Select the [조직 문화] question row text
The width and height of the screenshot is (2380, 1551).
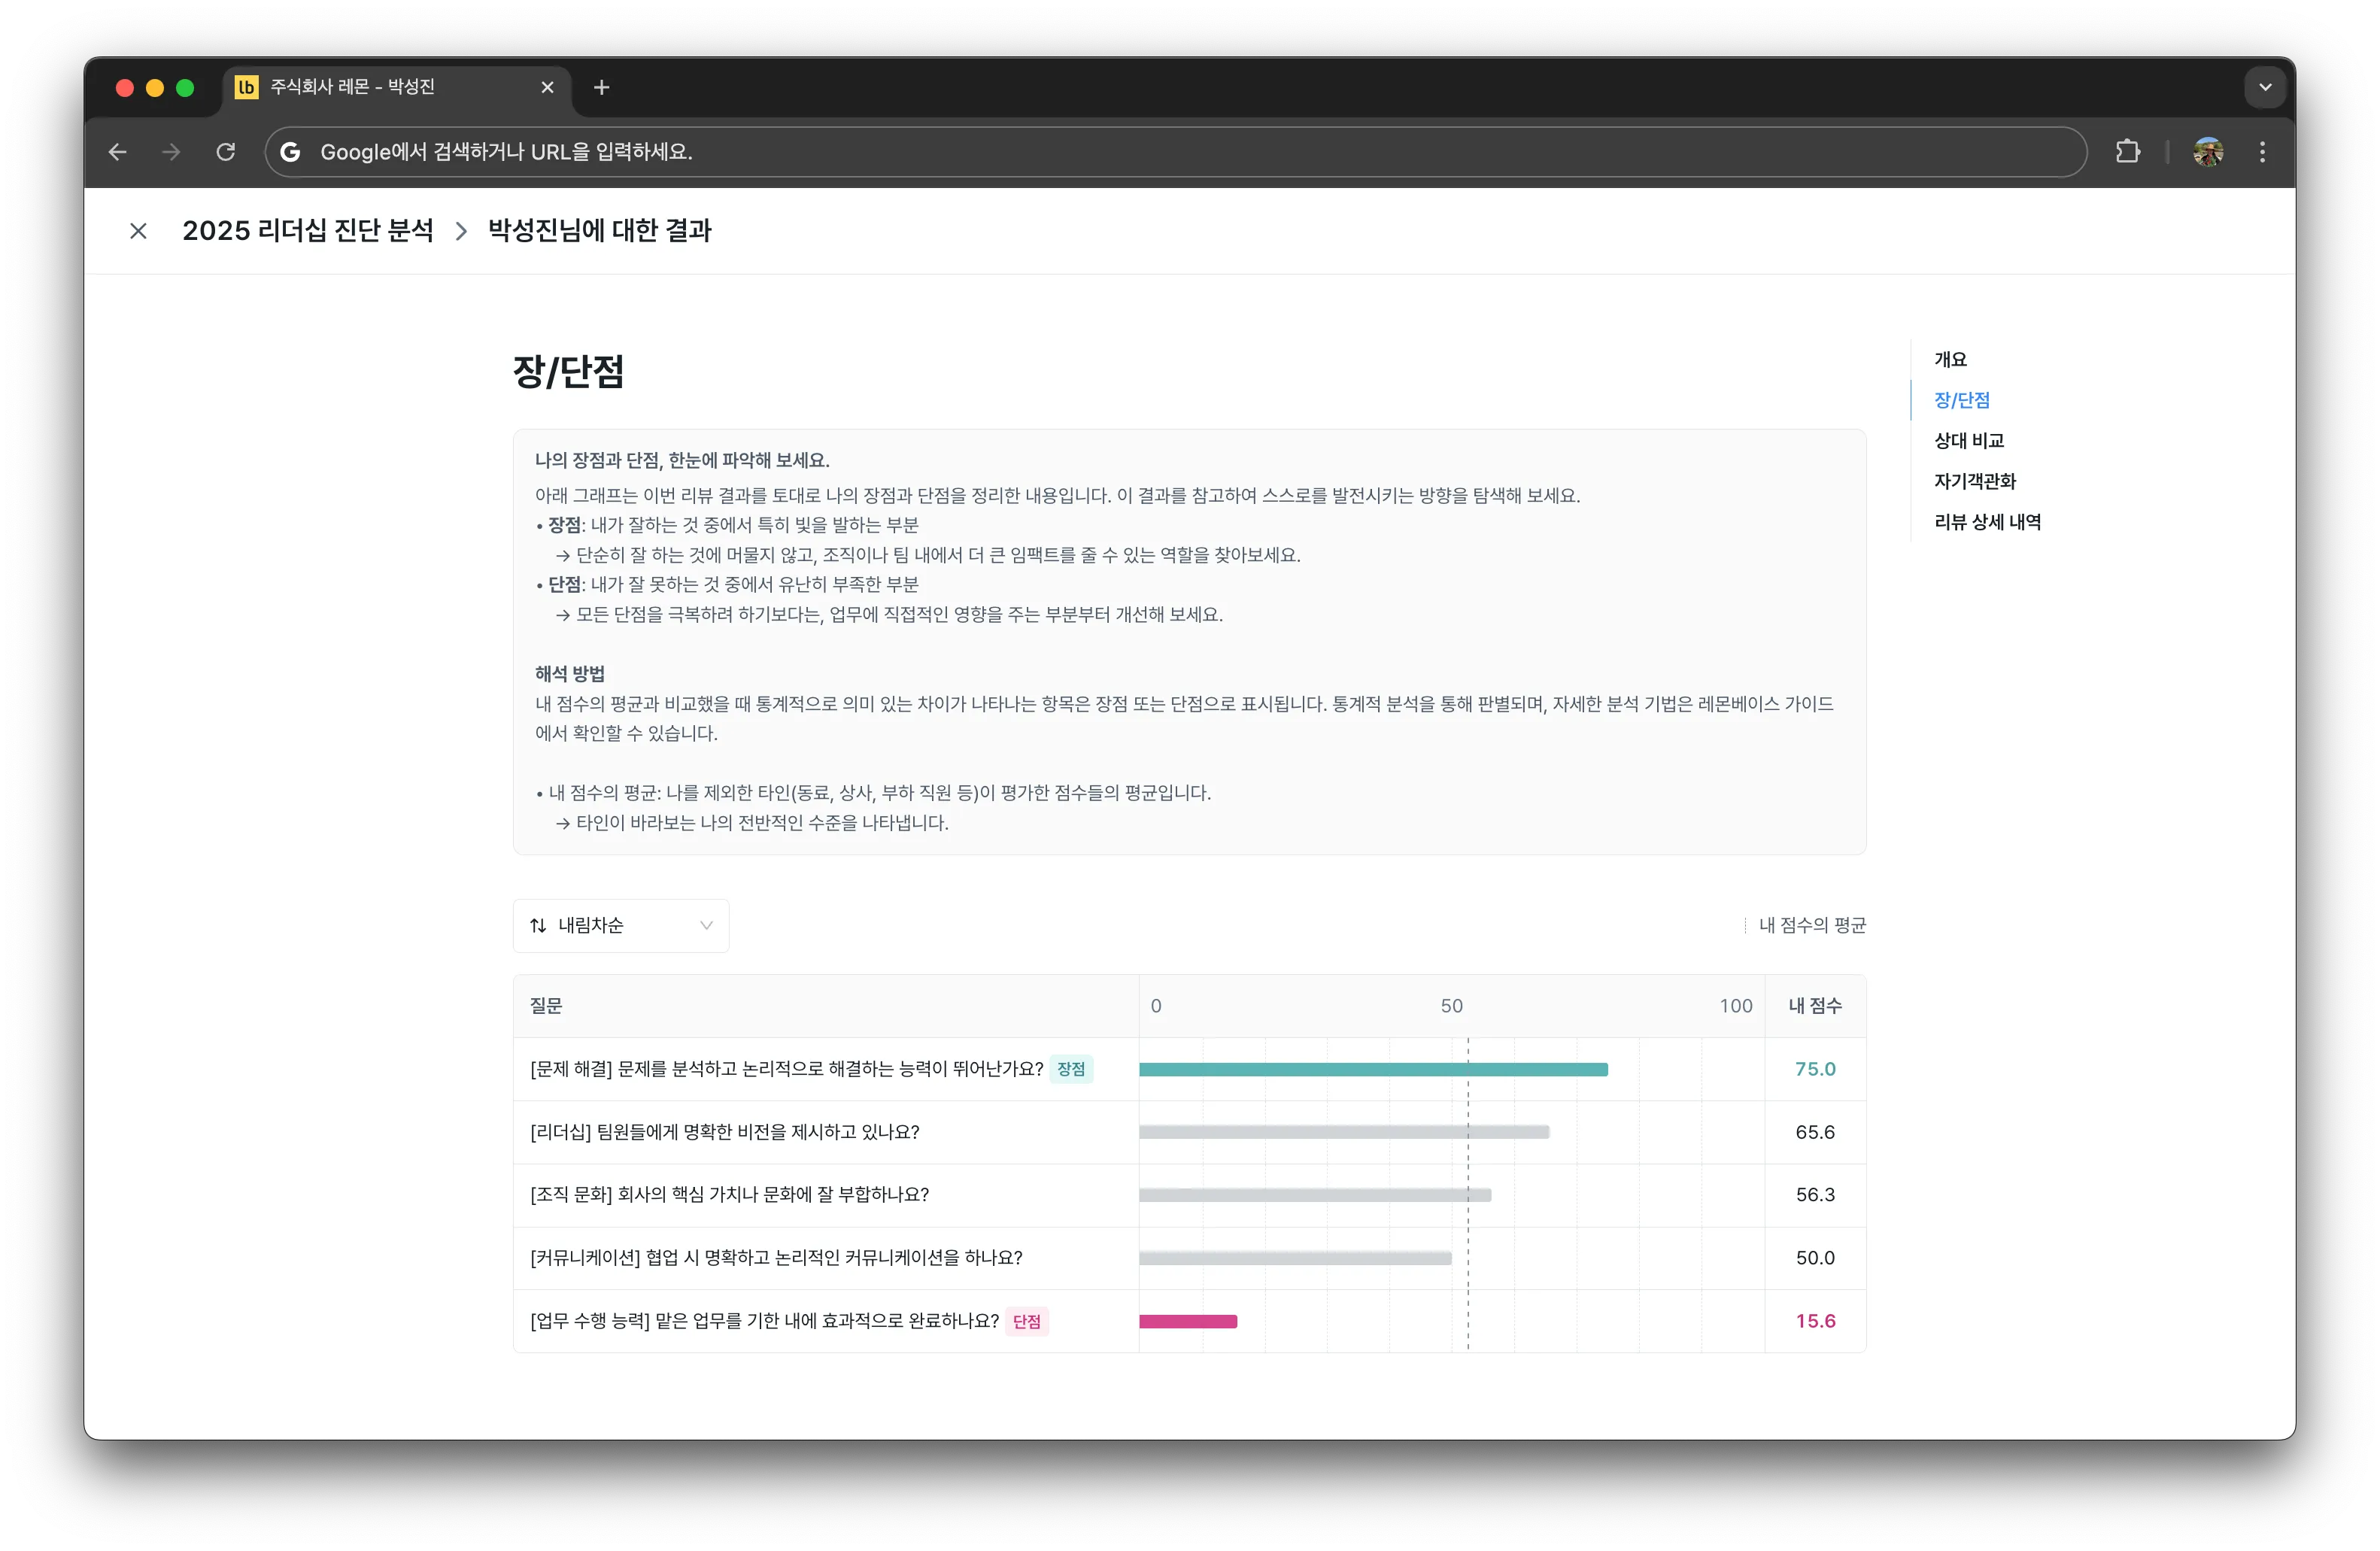729,1194
